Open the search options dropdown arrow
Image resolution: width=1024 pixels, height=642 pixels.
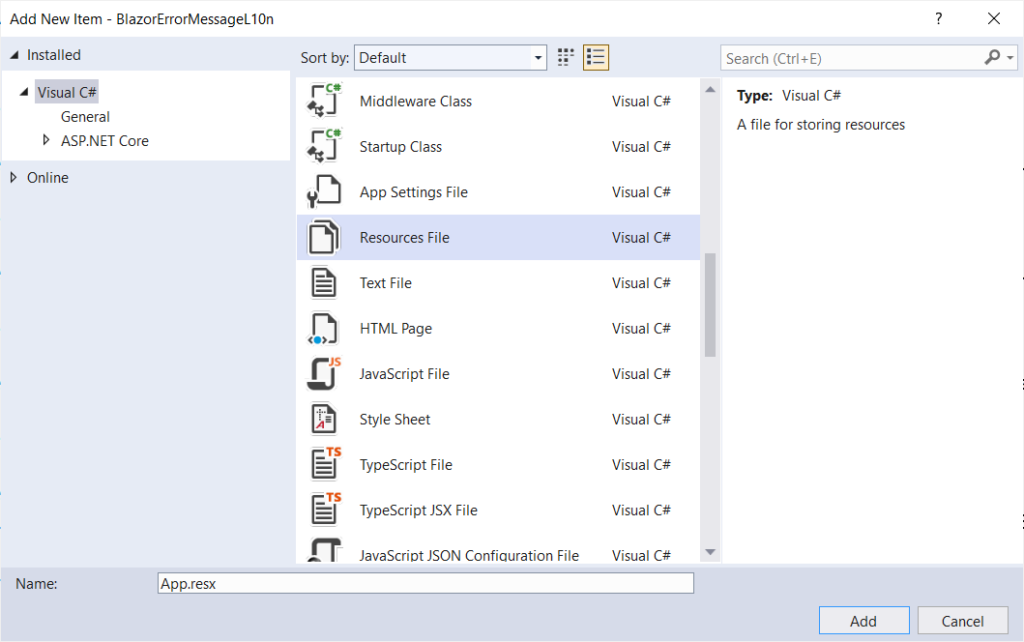1010,58
